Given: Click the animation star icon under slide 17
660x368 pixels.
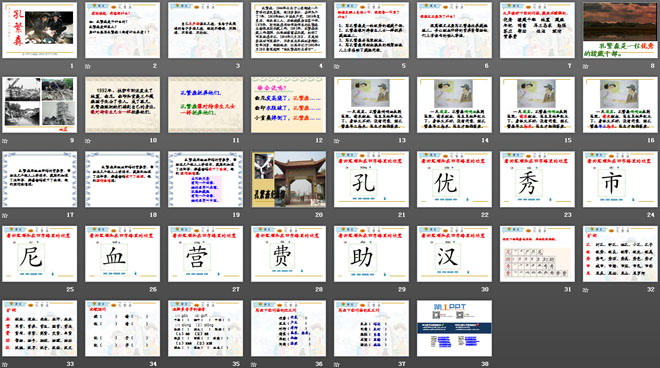Looking at the screenshot, I should click(x=5, y=215).
